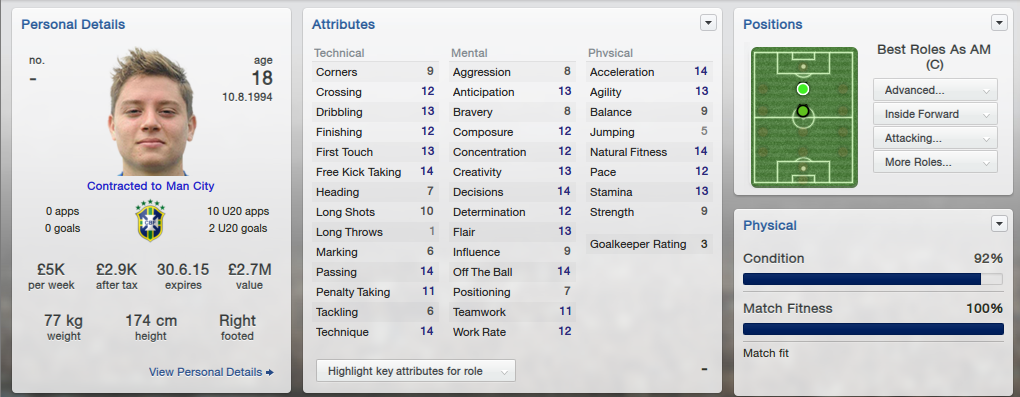The height and width of the screenshot is (397, 1020).
Task: Click the Brazil national team badge
Action: (150, 221)
